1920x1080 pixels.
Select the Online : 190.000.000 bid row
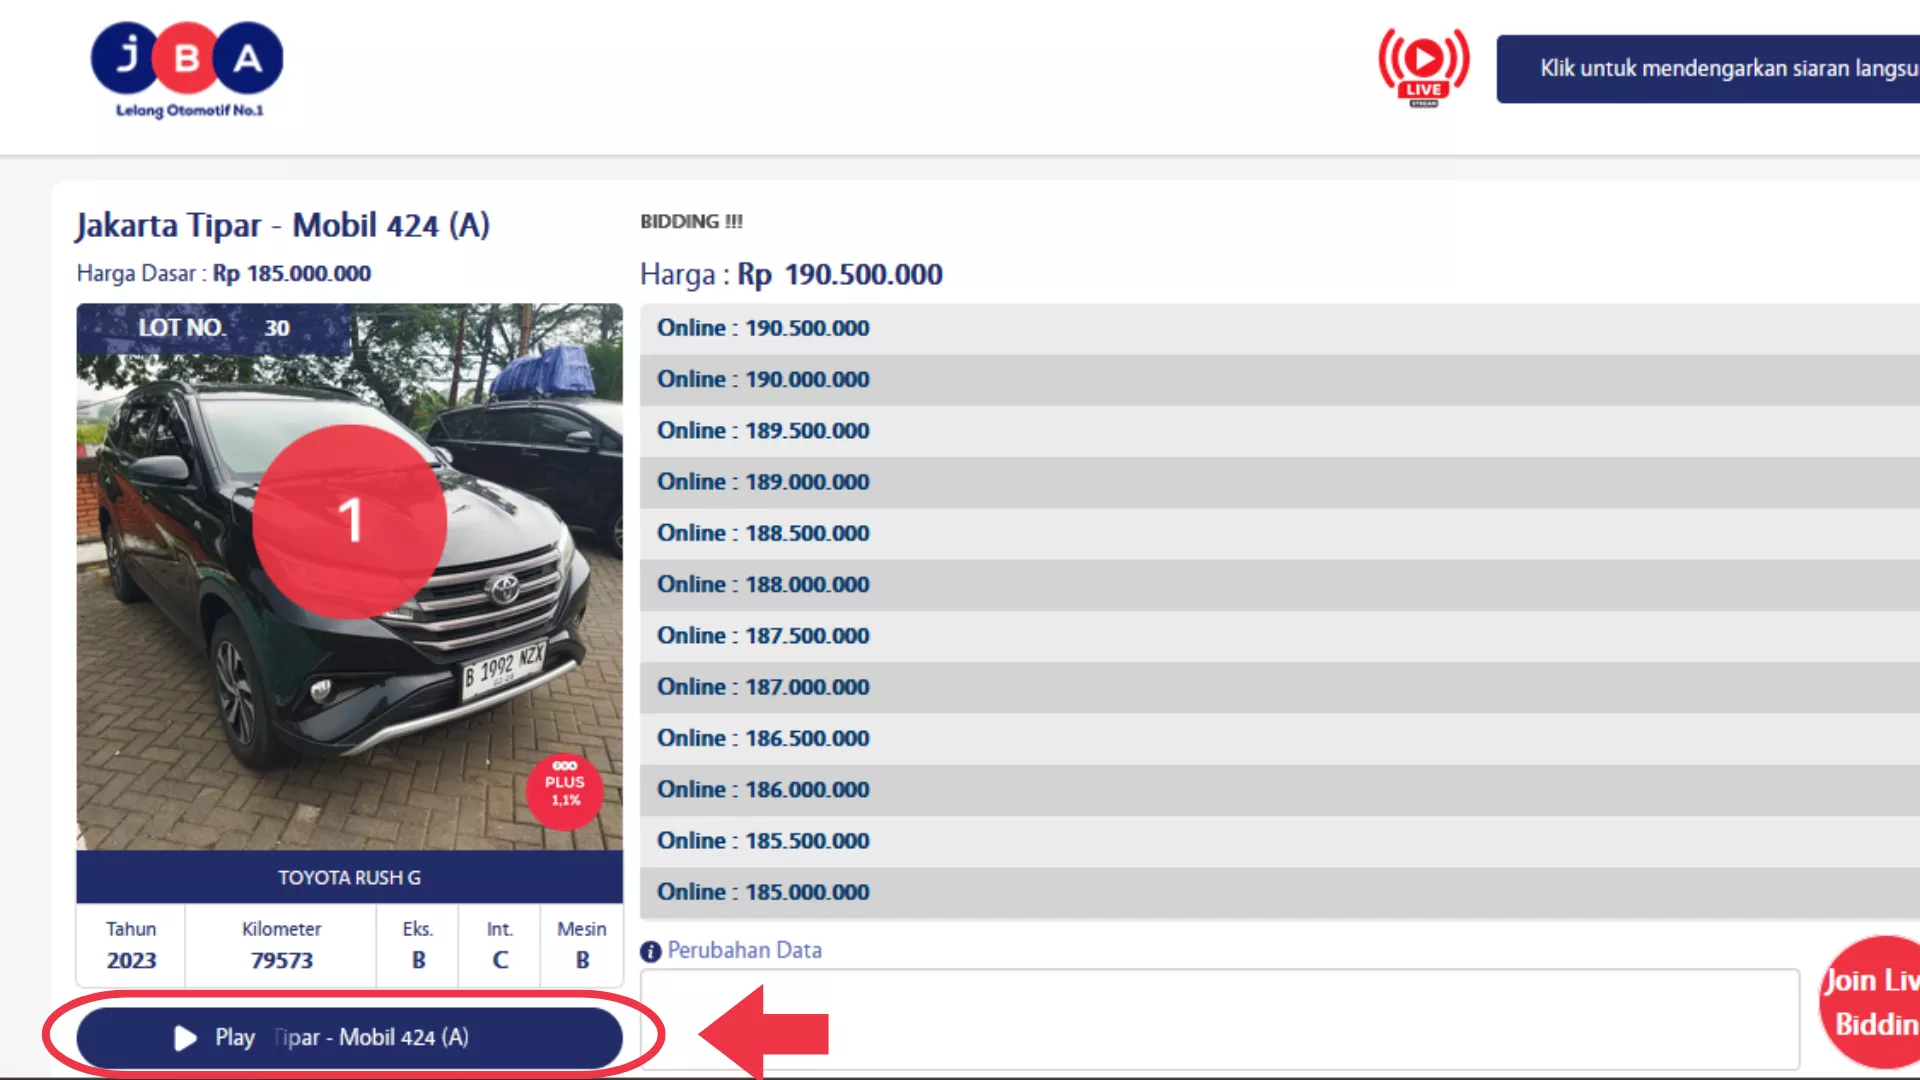[1280, 380]
